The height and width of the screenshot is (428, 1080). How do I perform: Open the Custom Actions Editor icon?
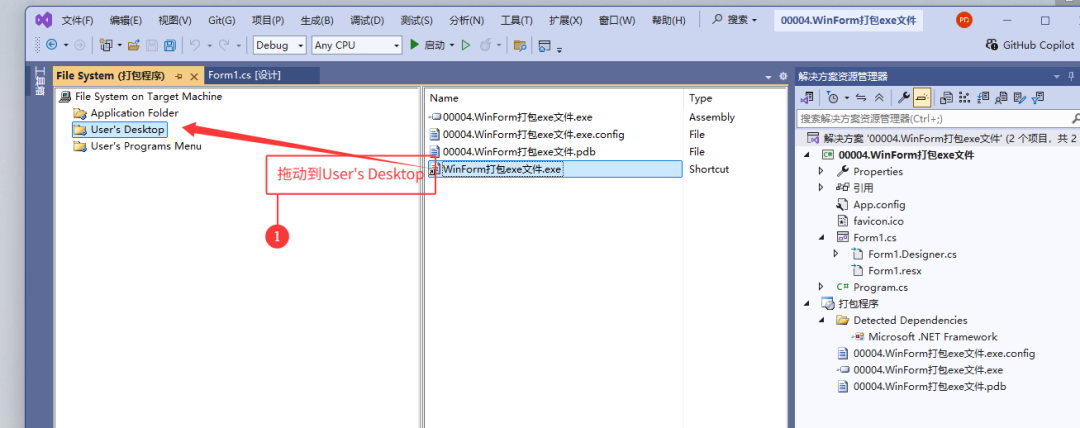(1020, 97)
